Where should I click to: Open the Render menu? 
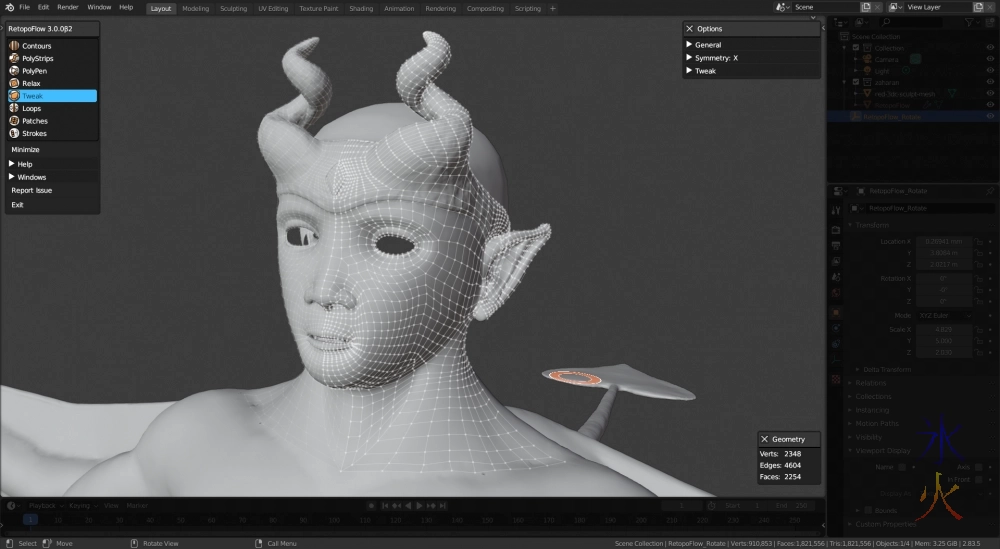point(68,7)
